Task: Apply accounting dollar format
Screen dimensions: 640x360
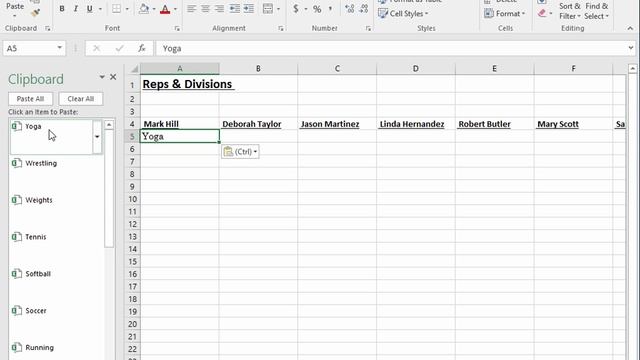Action: pos(296,9)
